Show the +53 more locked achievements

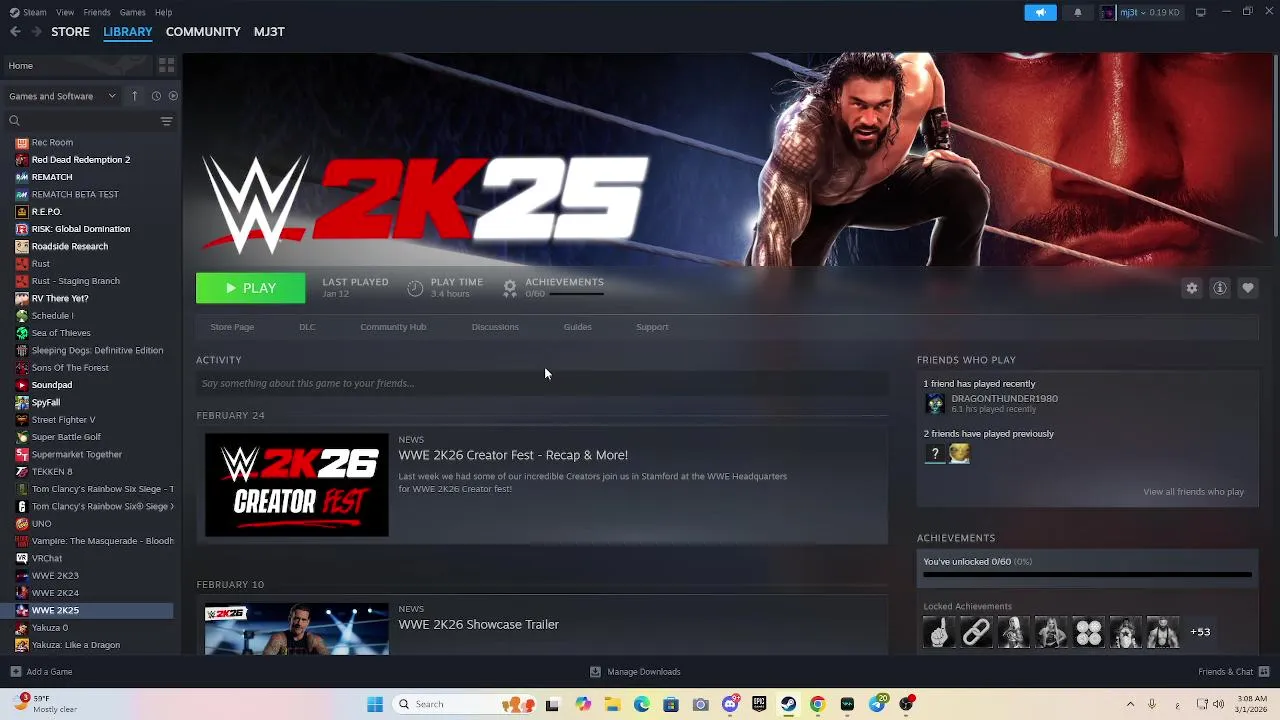point(1200,632)
